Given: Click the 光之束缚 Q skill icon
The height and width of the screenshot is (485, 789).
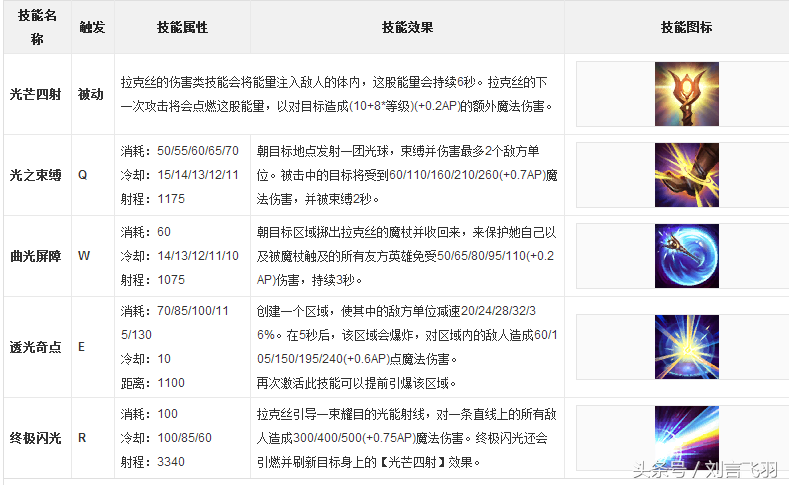Looking at the screenshot, I should point(686,175).
